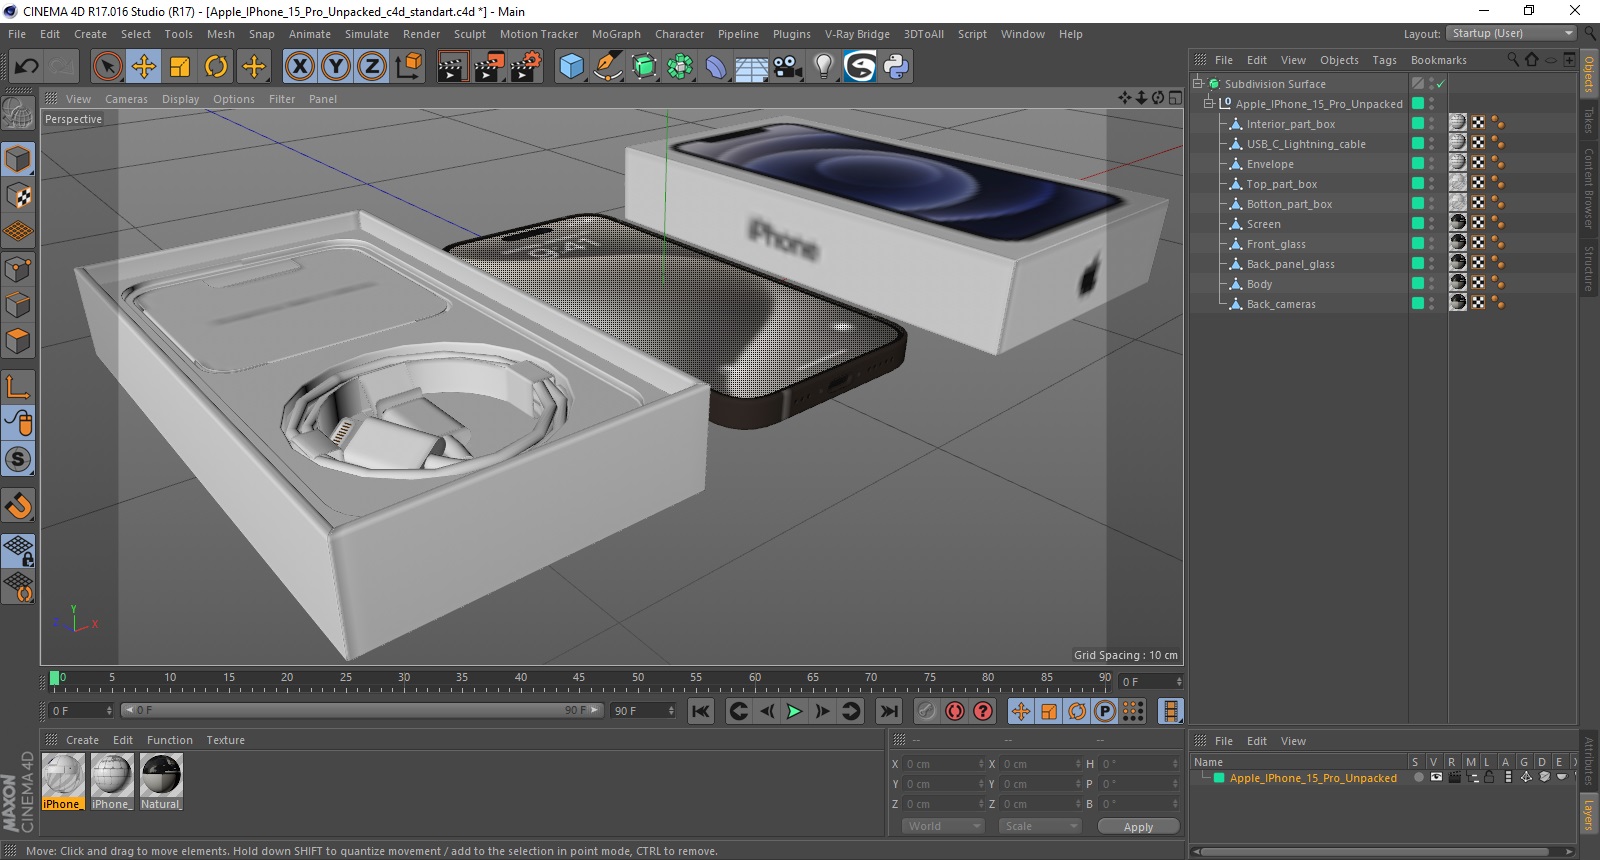Screen dimensions: 1600x860
Task: Toggle visibility dots for Screen object
Action: pos(1431,224)
